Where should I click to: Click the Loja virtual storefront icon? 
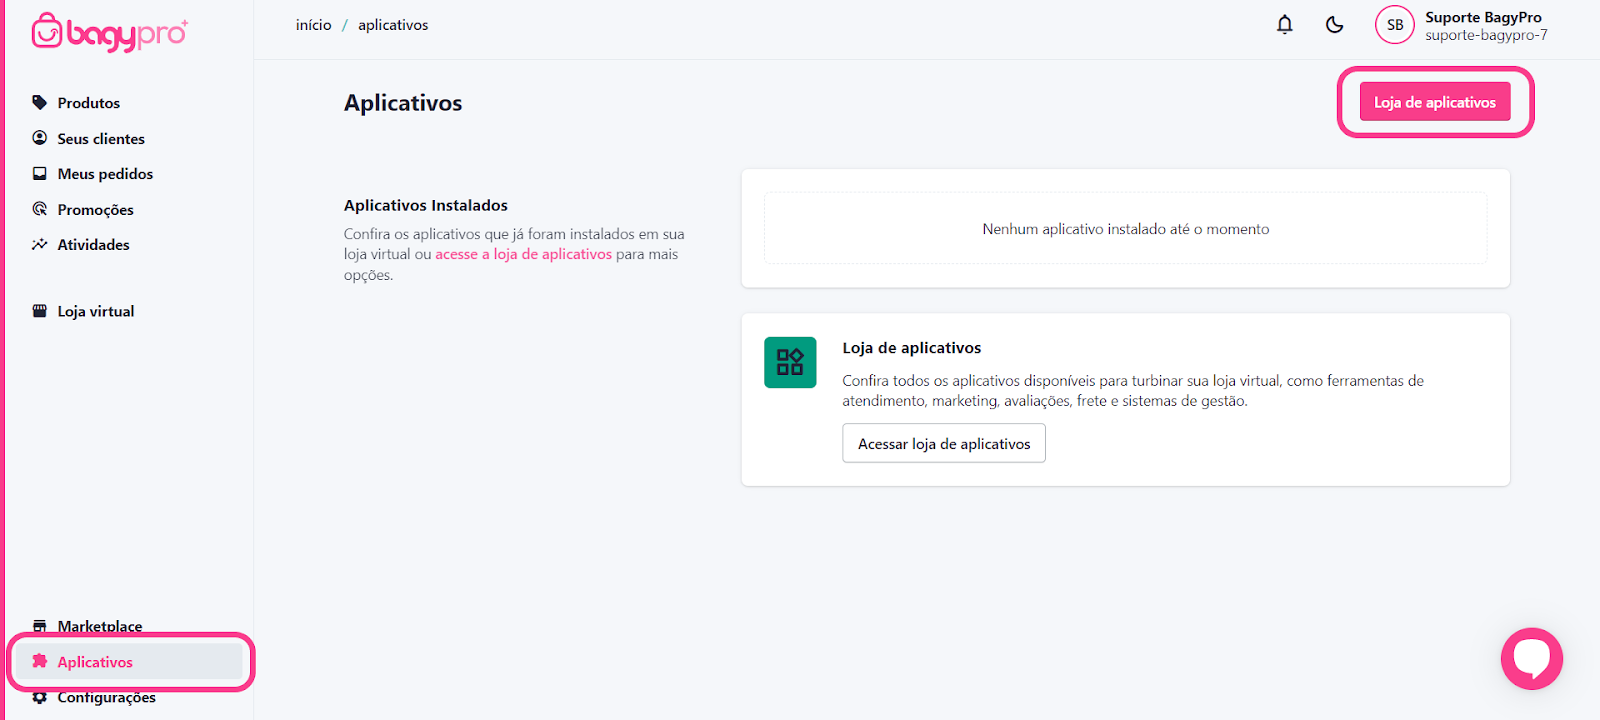(x=40, y=311)
